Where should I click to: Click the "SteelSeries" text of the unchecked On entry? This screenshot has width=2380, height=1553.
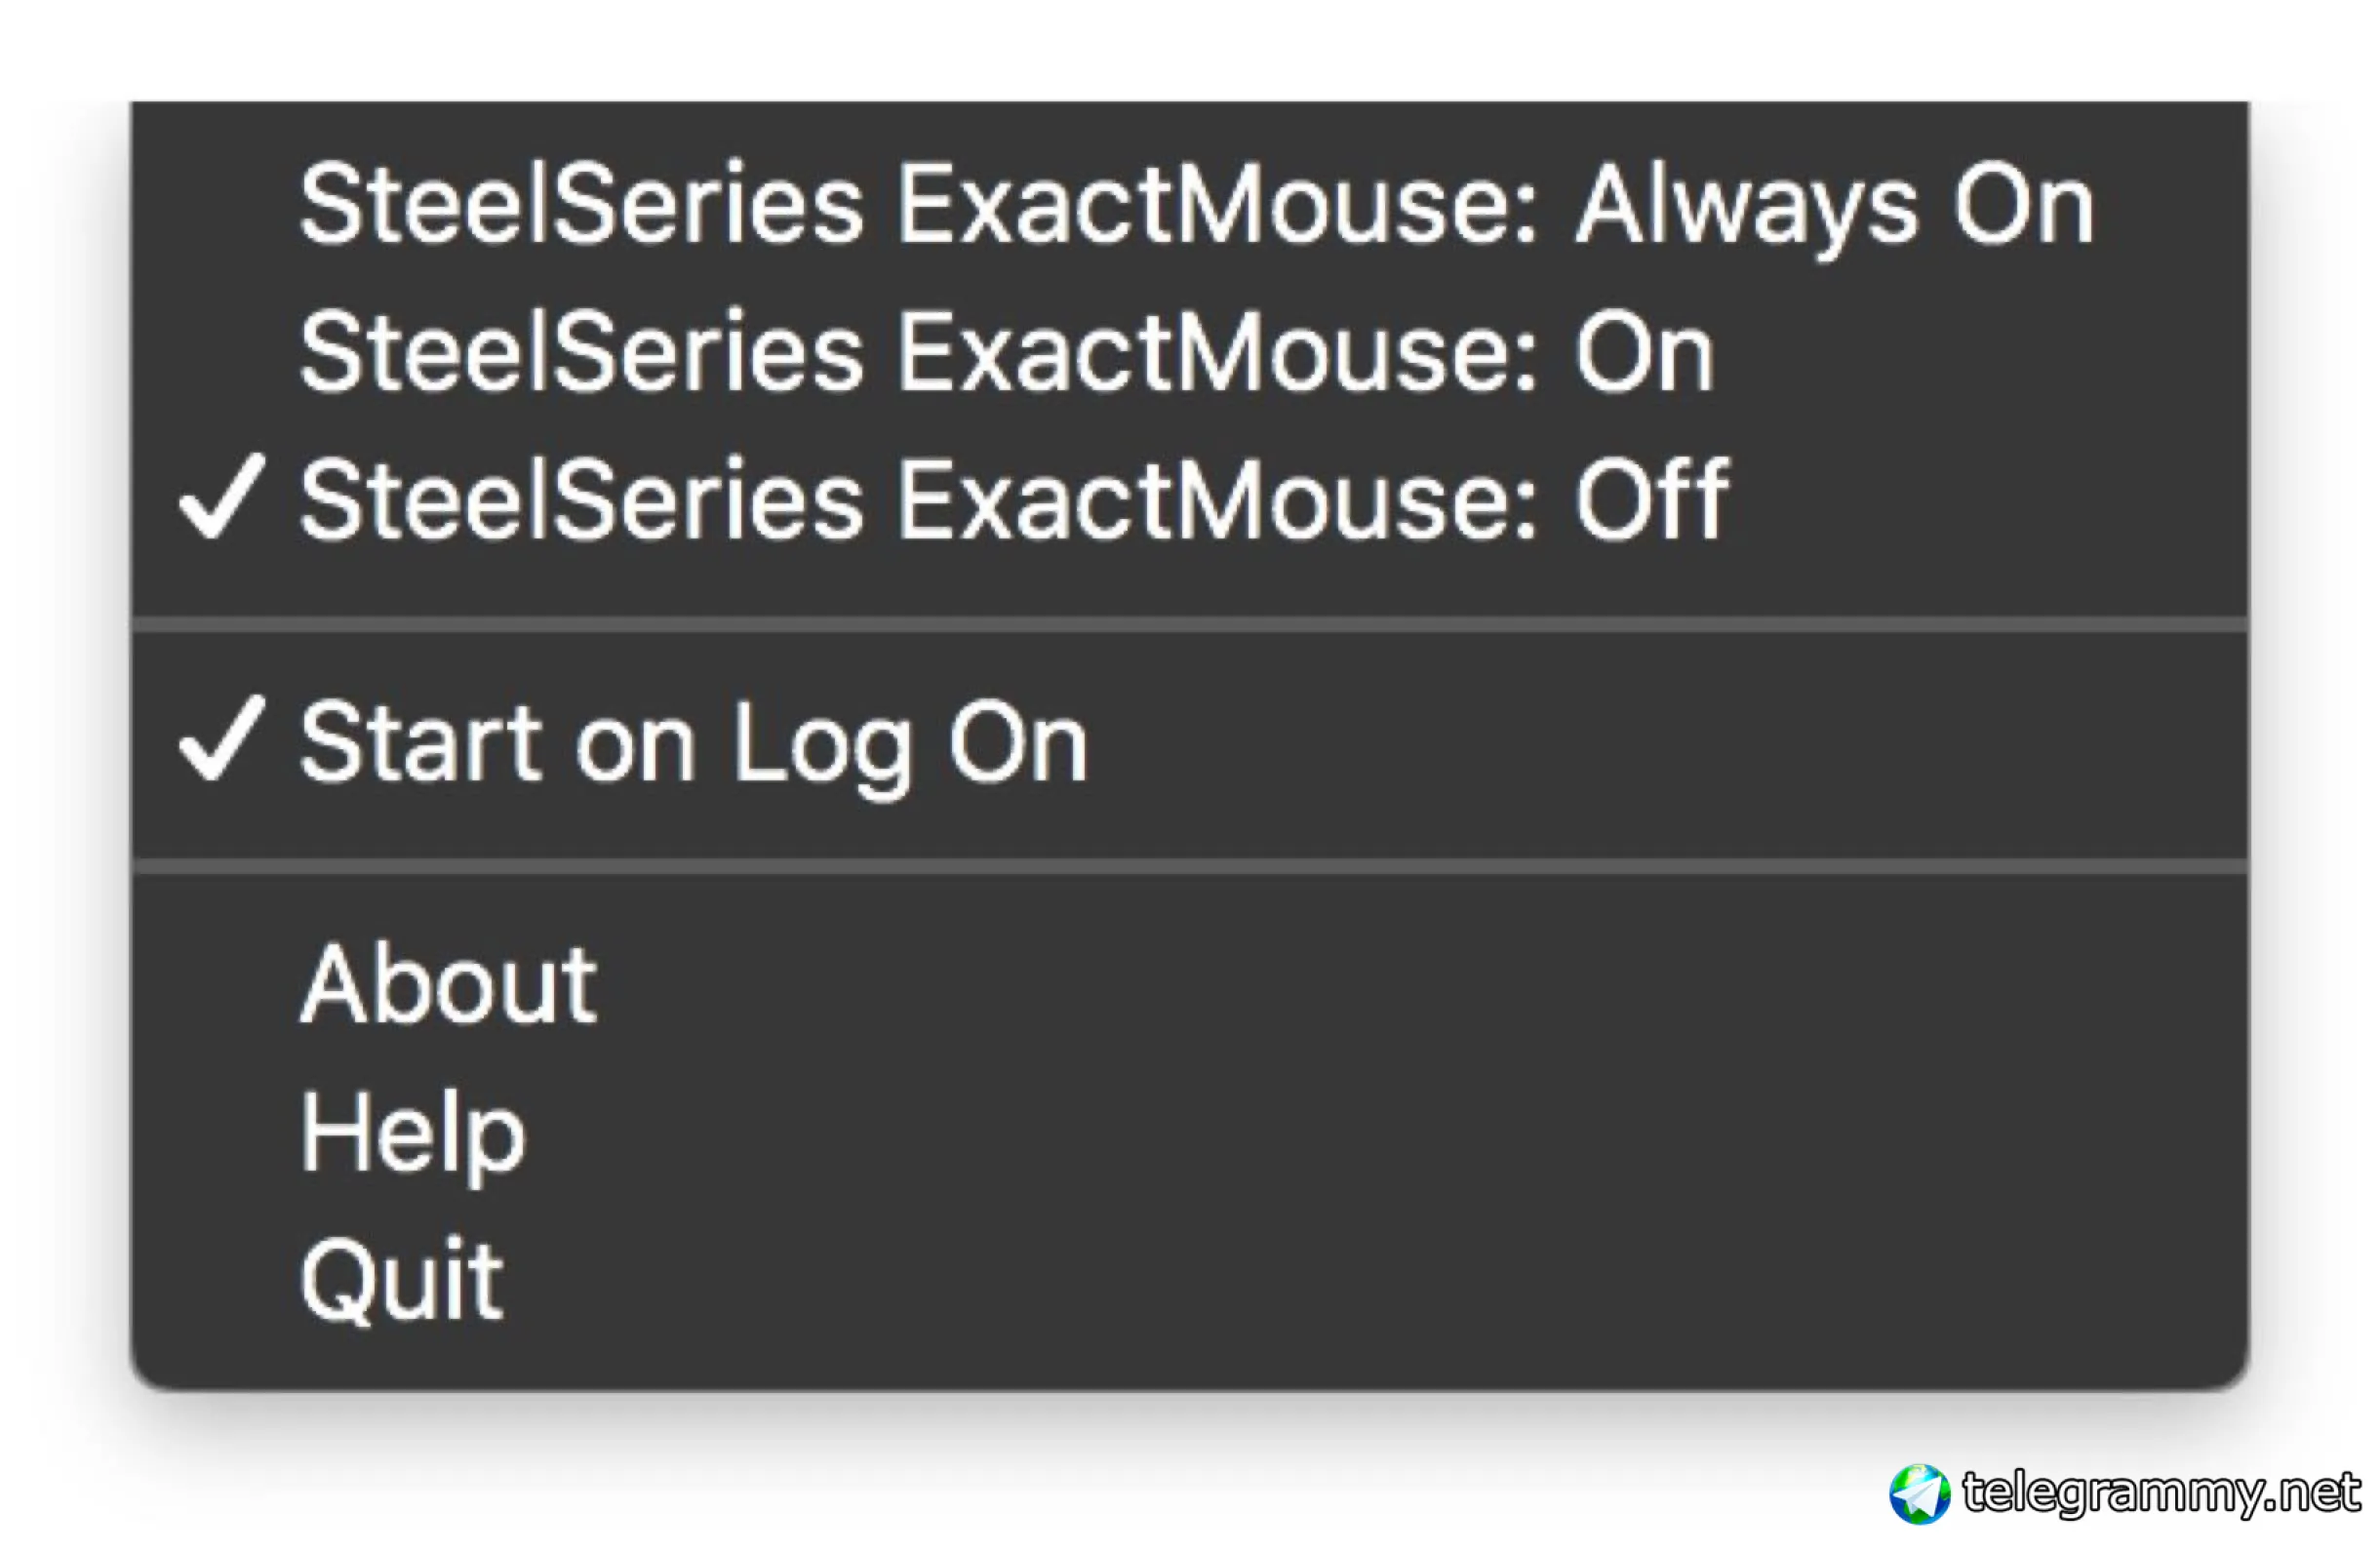click(x=580, y=352)
